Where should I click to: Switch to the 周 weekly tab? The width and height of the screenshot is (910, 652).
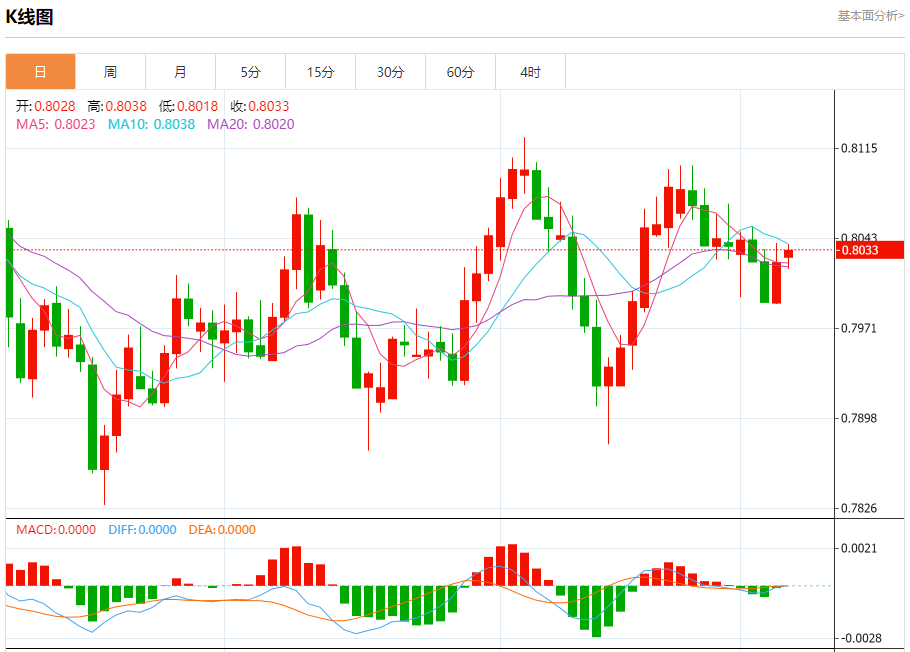pos(110,72)
